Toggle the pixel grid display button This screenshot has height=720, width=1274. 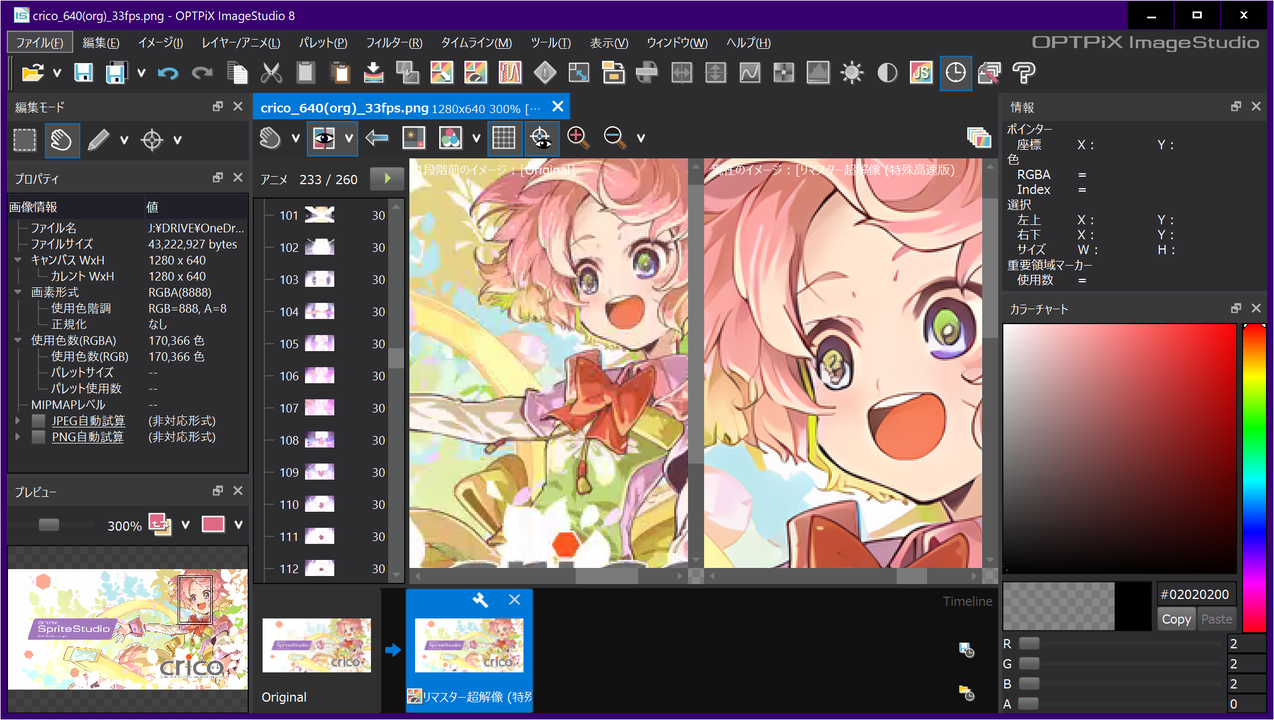tap(504, 137)
